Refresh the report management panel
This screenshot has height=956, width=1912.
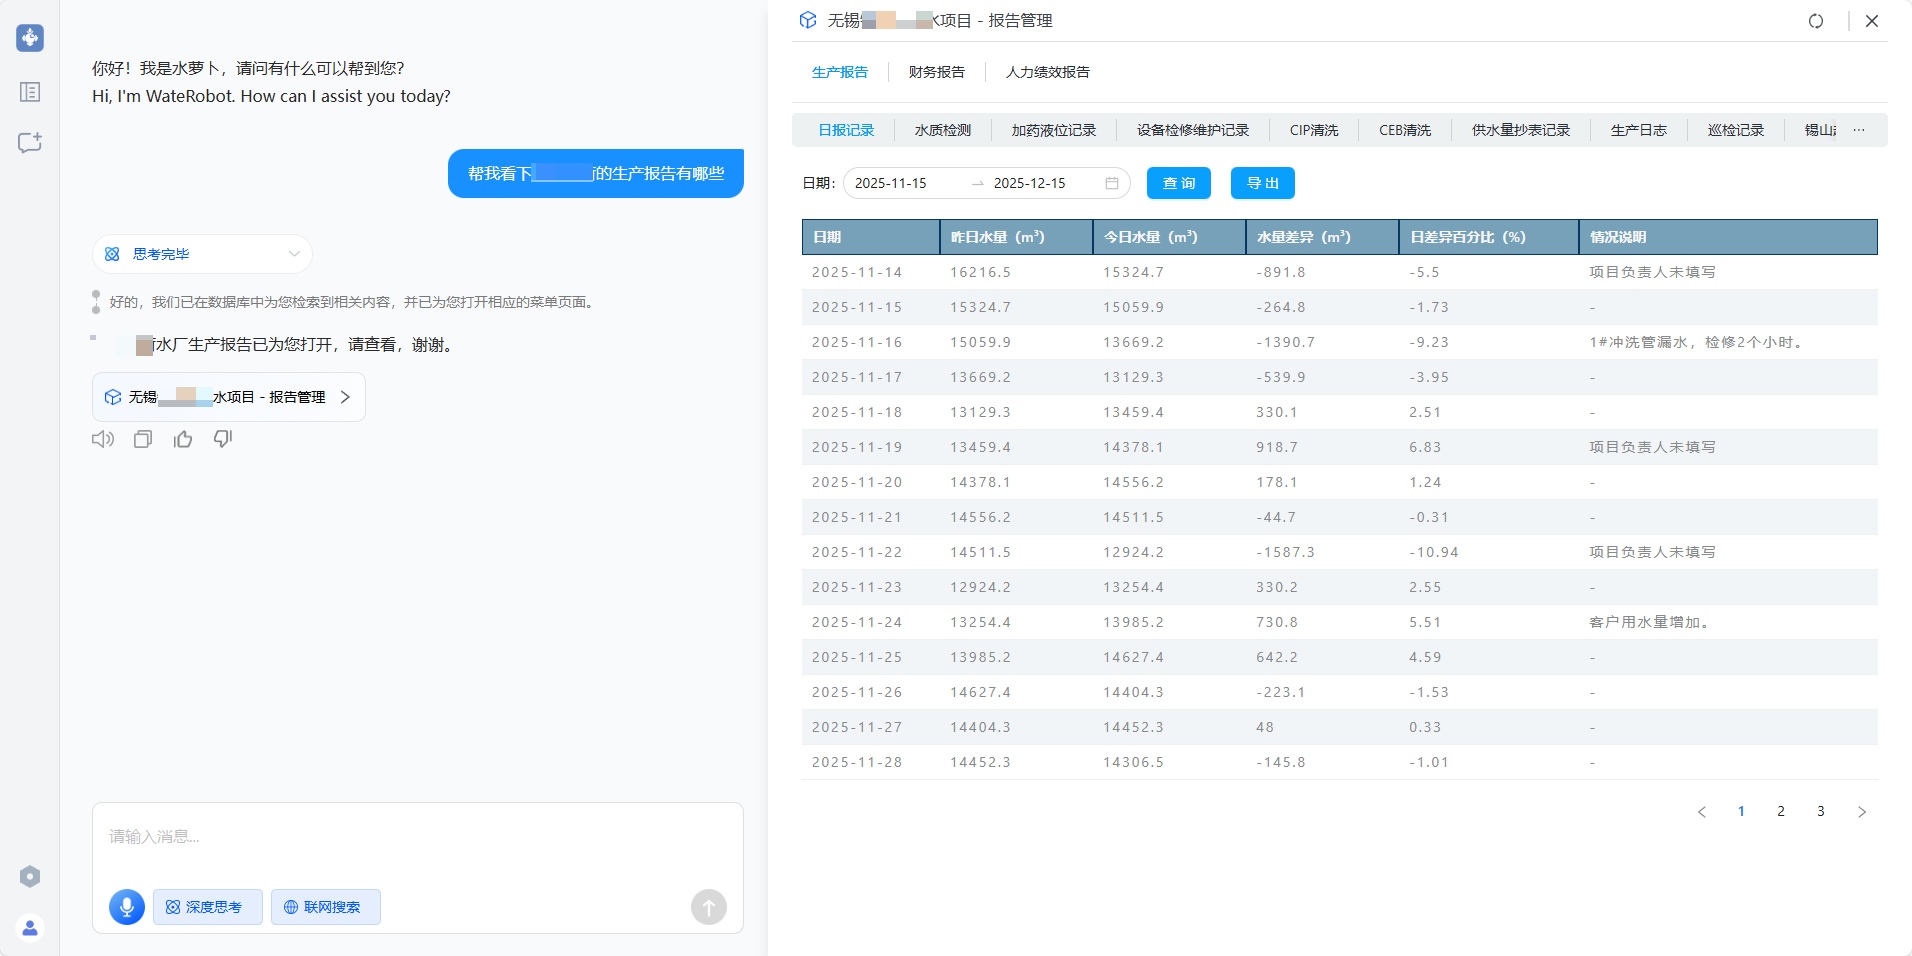click(x=1816, y=21)
